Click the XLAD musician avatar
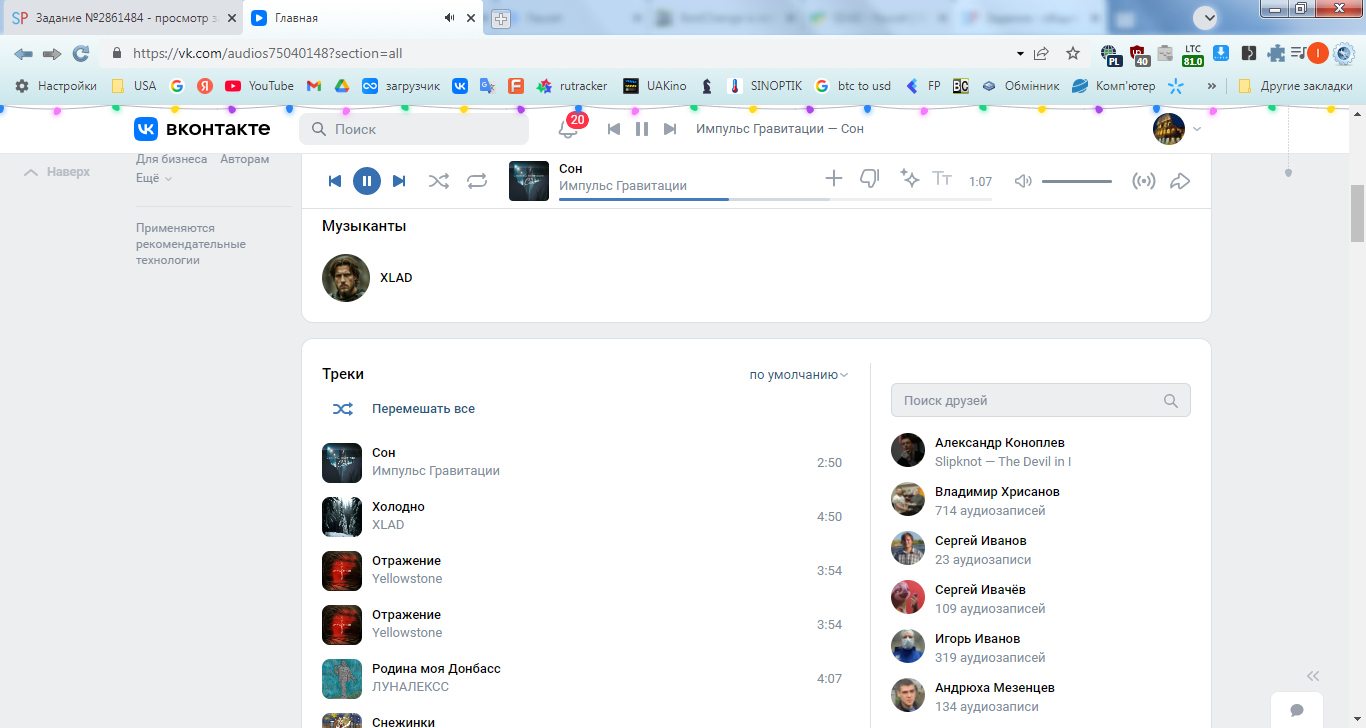 tap(346, 278)
